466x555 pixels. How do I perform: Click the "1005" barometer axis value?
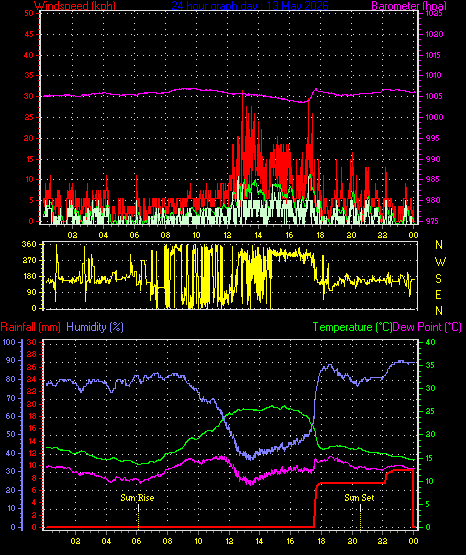pyautogui.click(x=434, y=96)
